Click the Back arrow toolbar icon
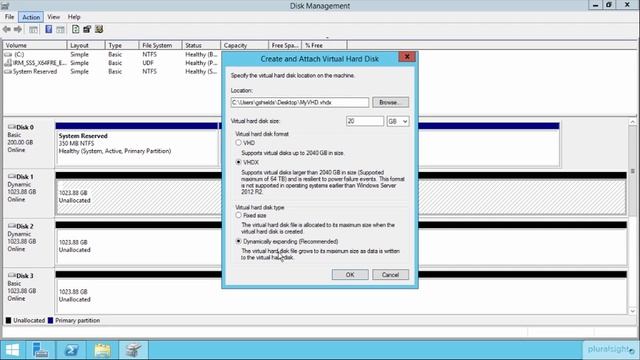 pyautogui.click(x=7, y=29)
